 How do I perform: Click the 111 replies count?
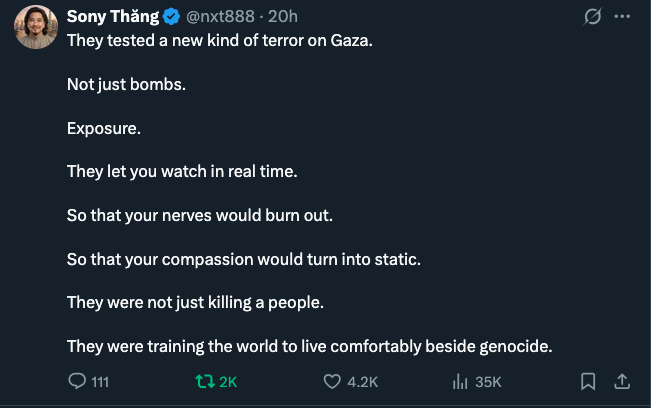(100, 381)
